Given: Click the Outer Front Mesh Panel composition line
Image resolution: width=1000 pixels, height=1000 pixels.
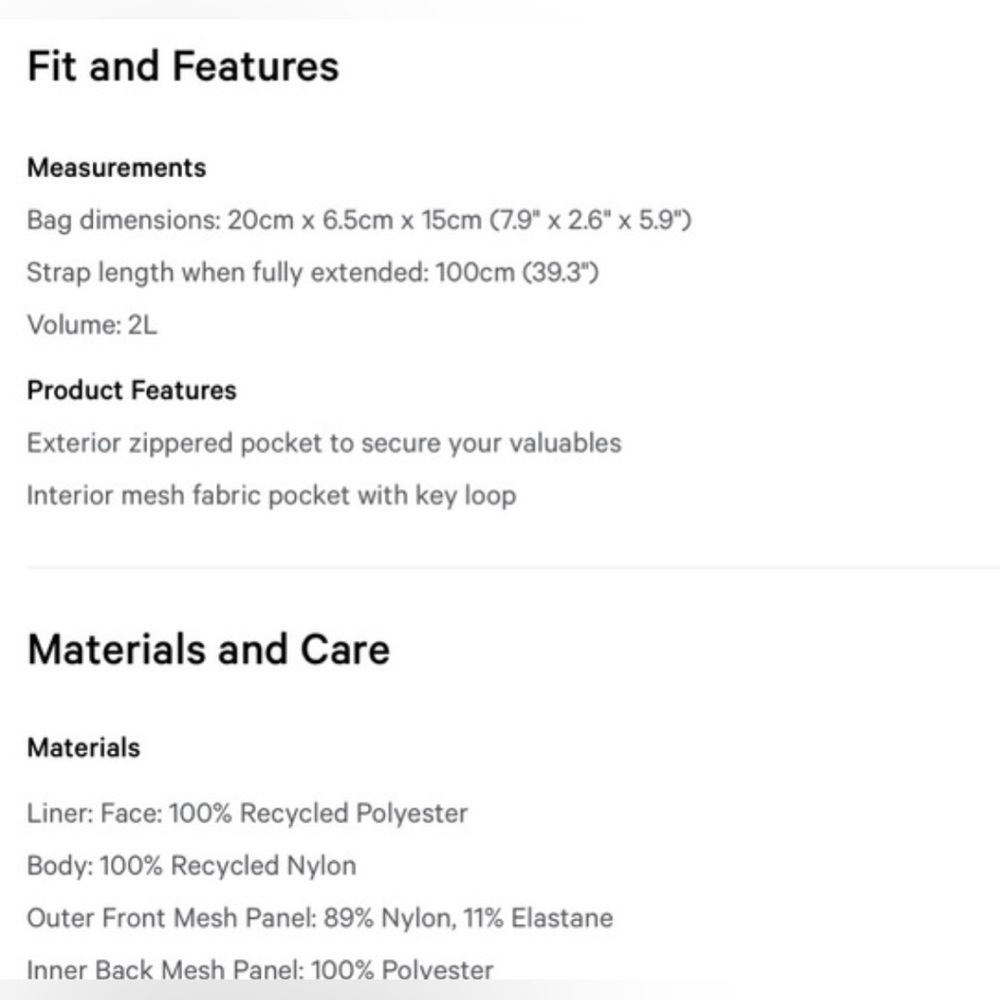Looking at the screenshot, I should (320, 918).
